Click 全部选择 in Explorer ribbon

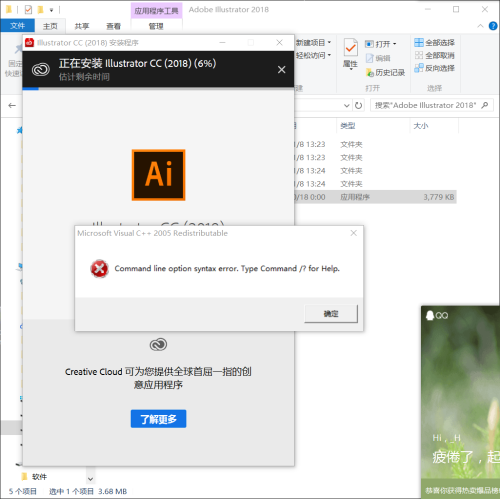[435, 43]
